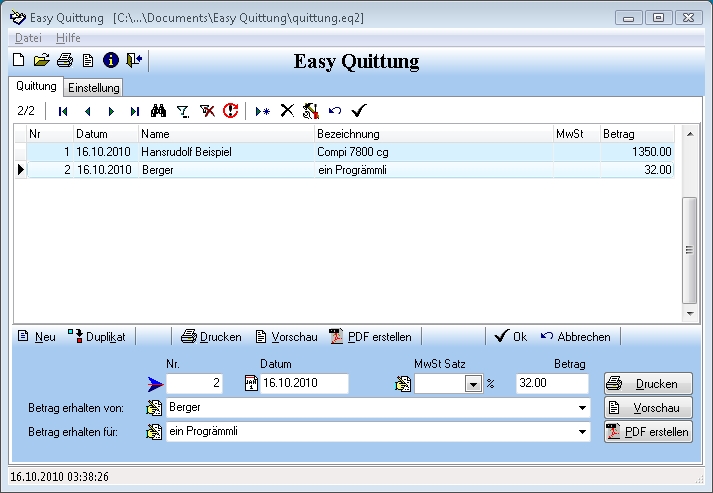The width and height of the screenshot is (713, 493).
Task: Click the Datum column header
Action: click(105, 134)
